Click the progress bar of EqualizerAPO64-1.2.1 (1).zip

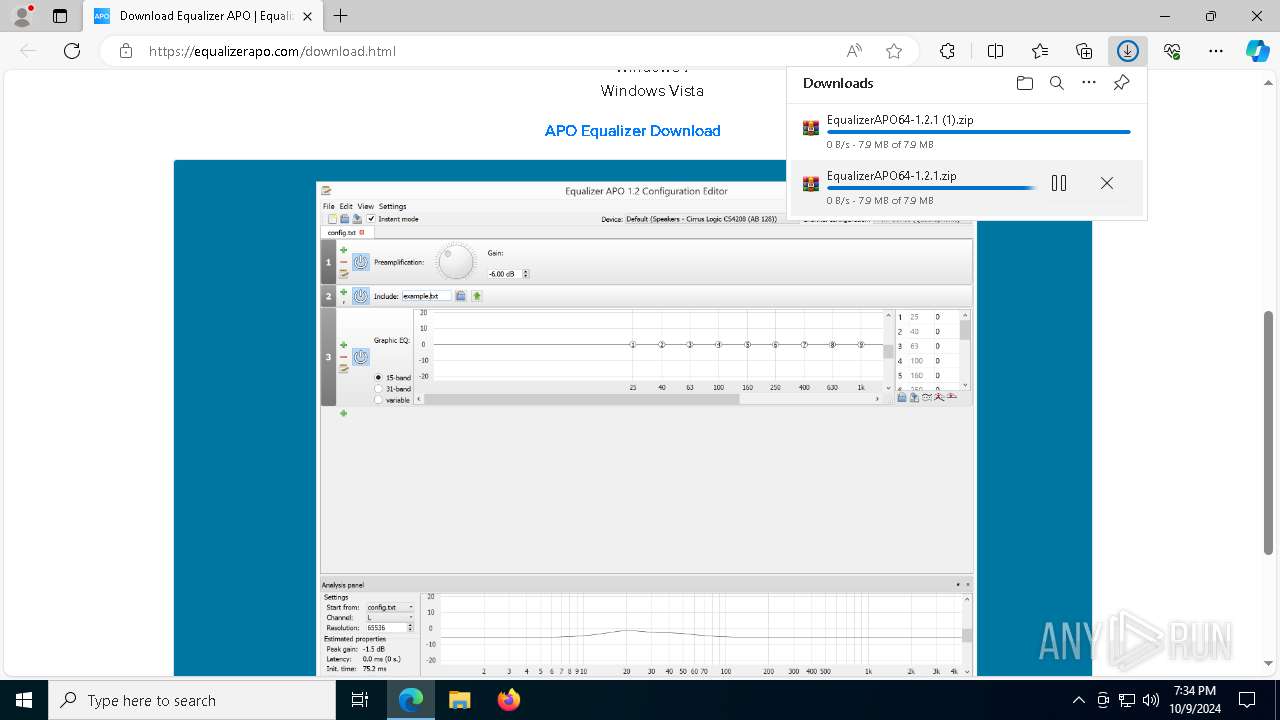coord(978,132)
